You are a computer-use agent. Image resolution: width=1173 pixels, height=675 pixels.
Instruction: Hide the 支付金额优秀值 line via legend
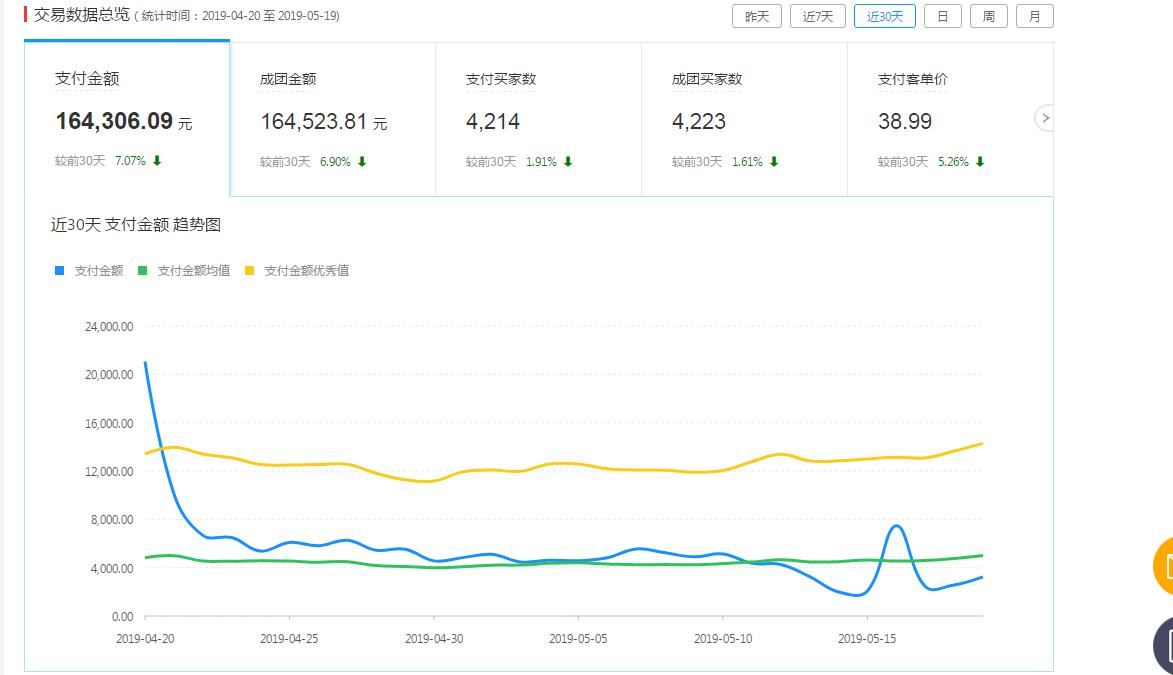click(308, 270)
